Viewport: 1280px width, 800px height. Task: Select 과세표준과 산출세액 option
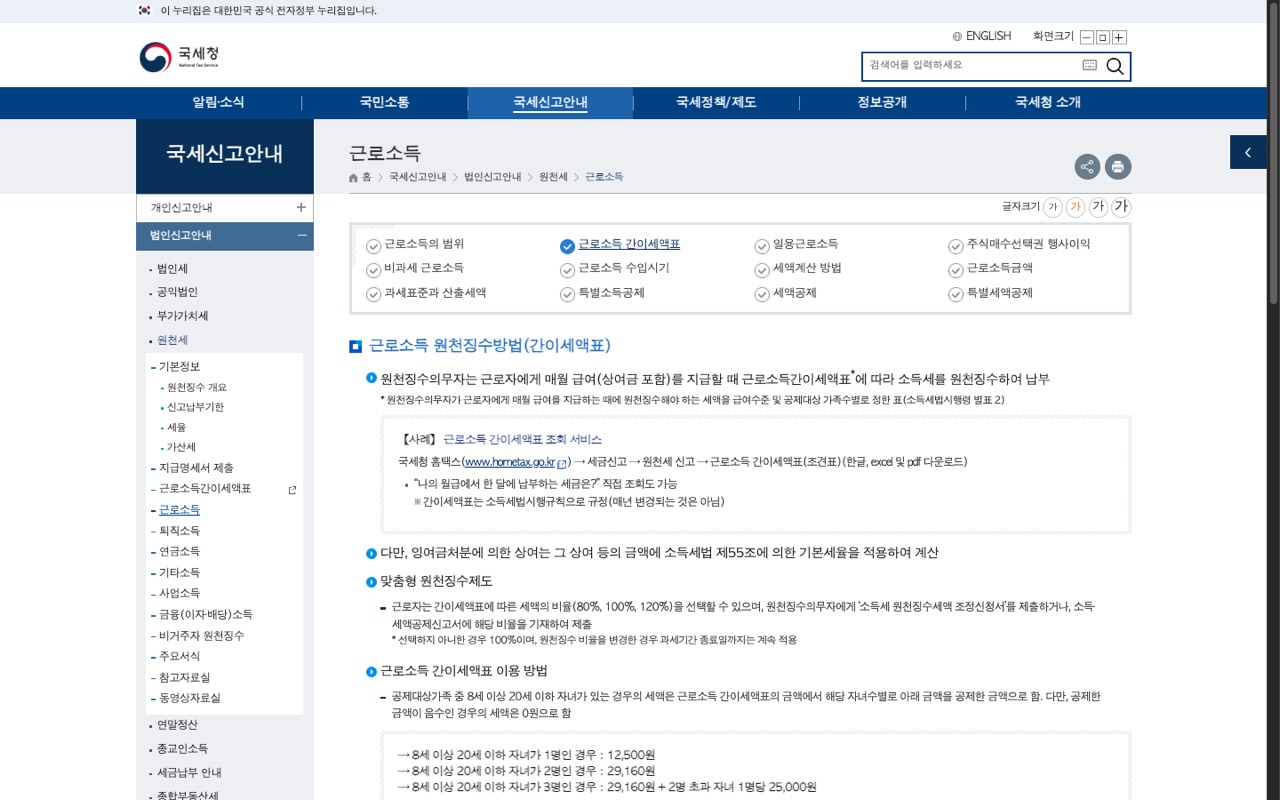point(426,293)
